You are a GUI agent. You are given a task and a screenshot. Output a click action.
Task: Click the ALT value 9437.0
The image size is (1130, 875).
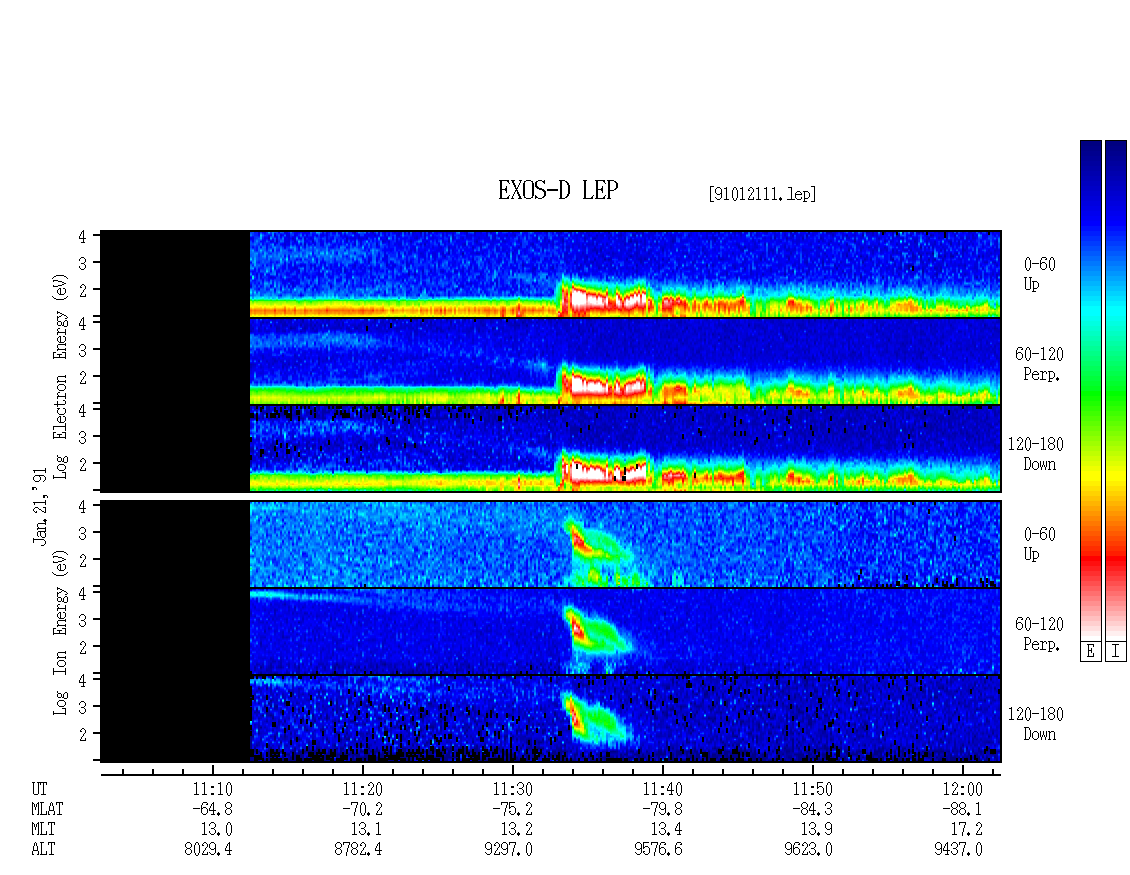958,850
